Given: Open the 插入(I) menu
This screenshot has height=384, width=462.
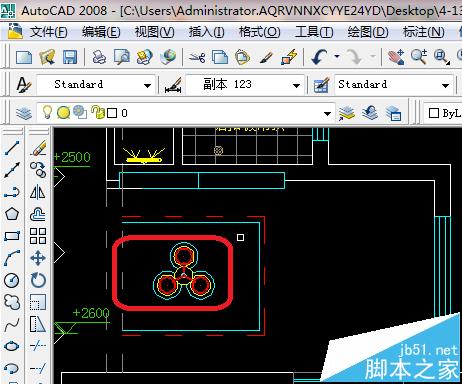Looking at the screenshot, I should (206, 32).
